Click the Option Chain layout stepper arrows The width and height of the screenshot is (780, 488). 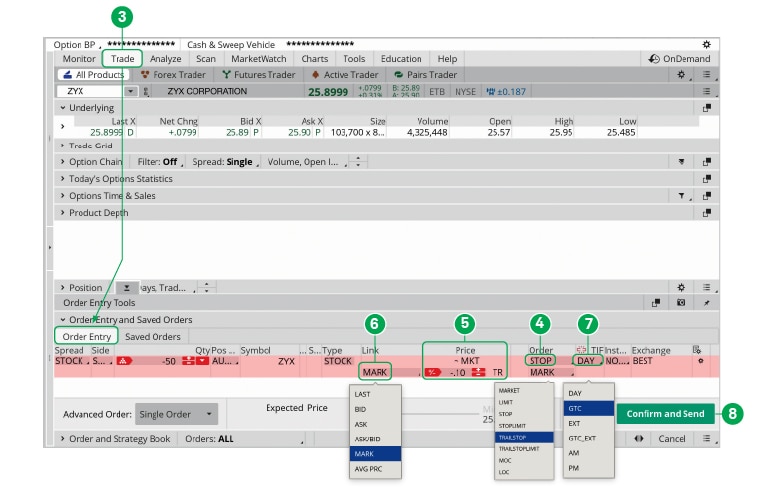[x=358, y=161]
